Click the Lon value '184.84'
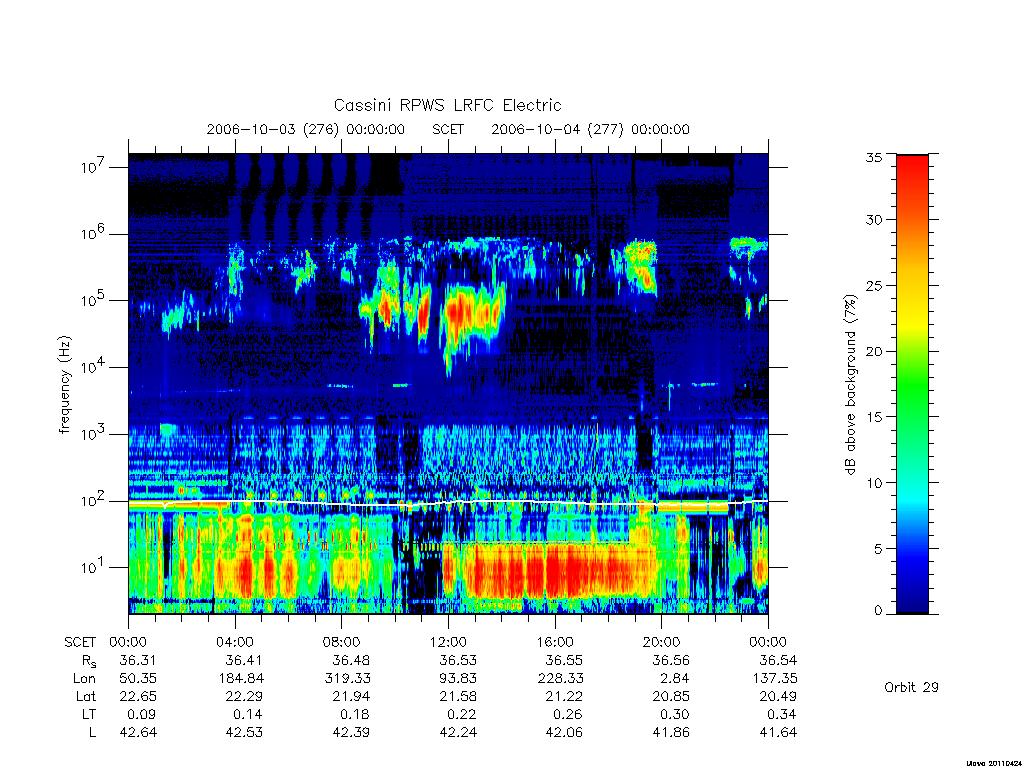 tap(241, 679)
